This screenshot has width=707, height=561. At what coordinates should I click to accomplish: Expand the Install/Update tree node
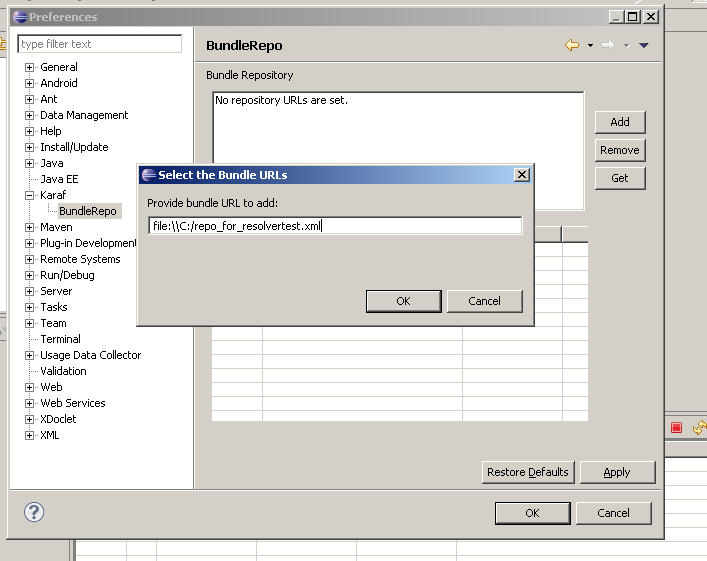point(29,147)
